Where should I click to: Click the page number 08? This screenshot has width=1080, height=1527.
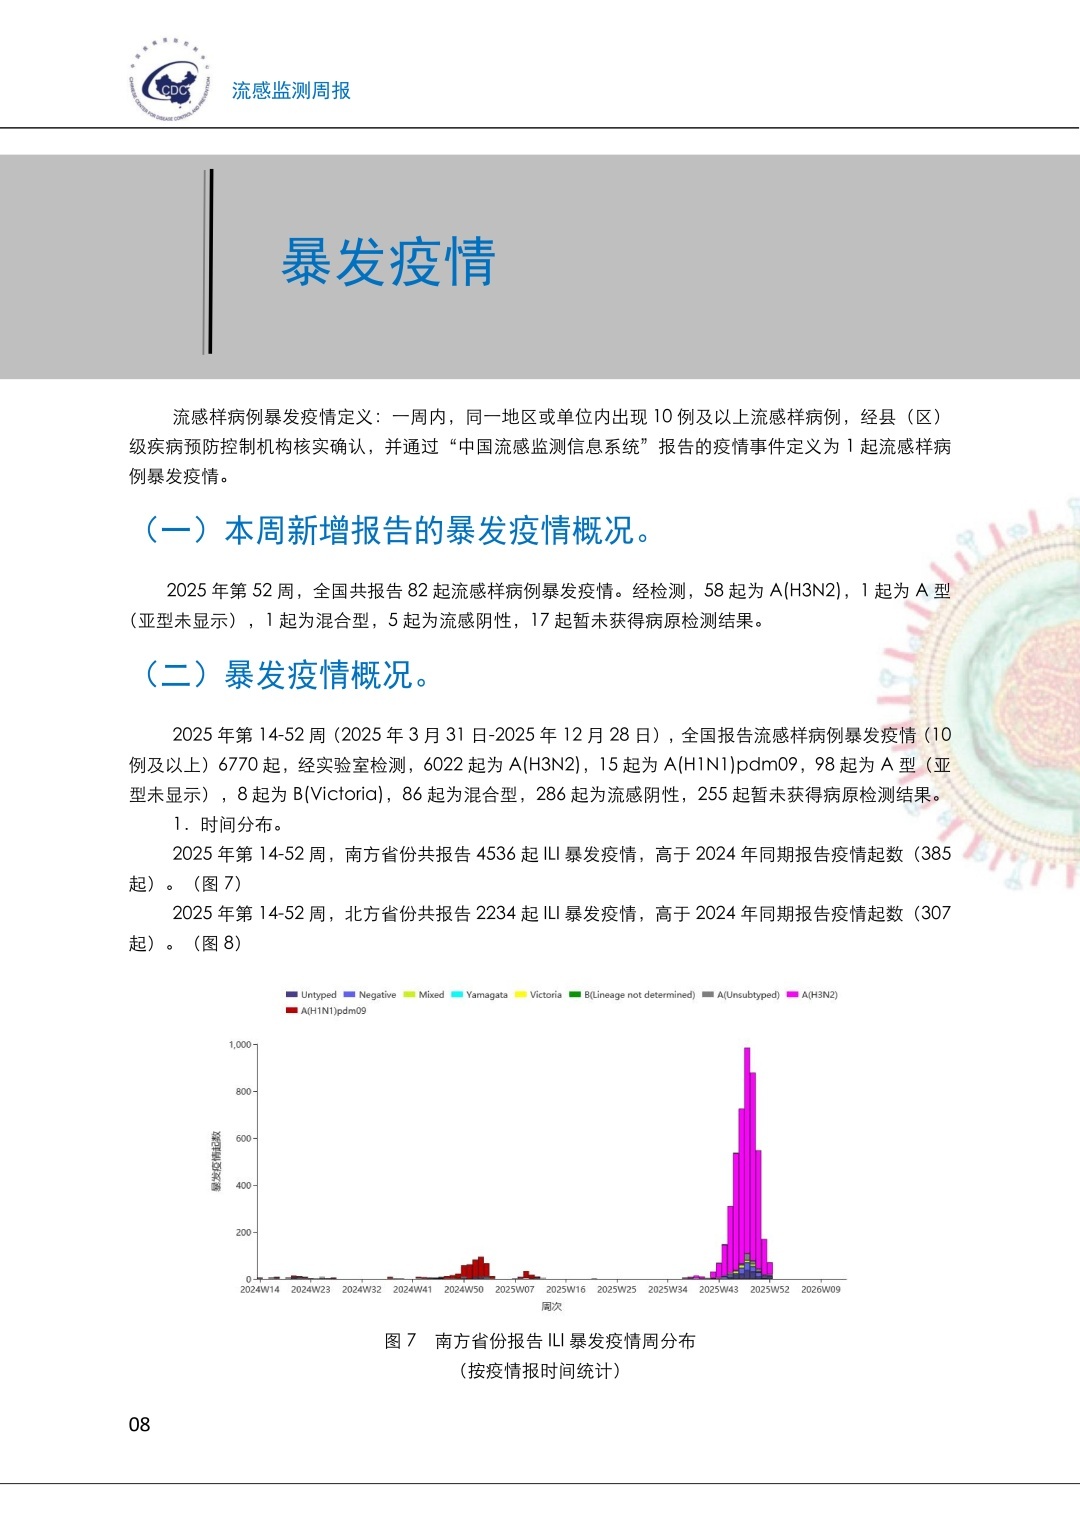[139, 1425]
